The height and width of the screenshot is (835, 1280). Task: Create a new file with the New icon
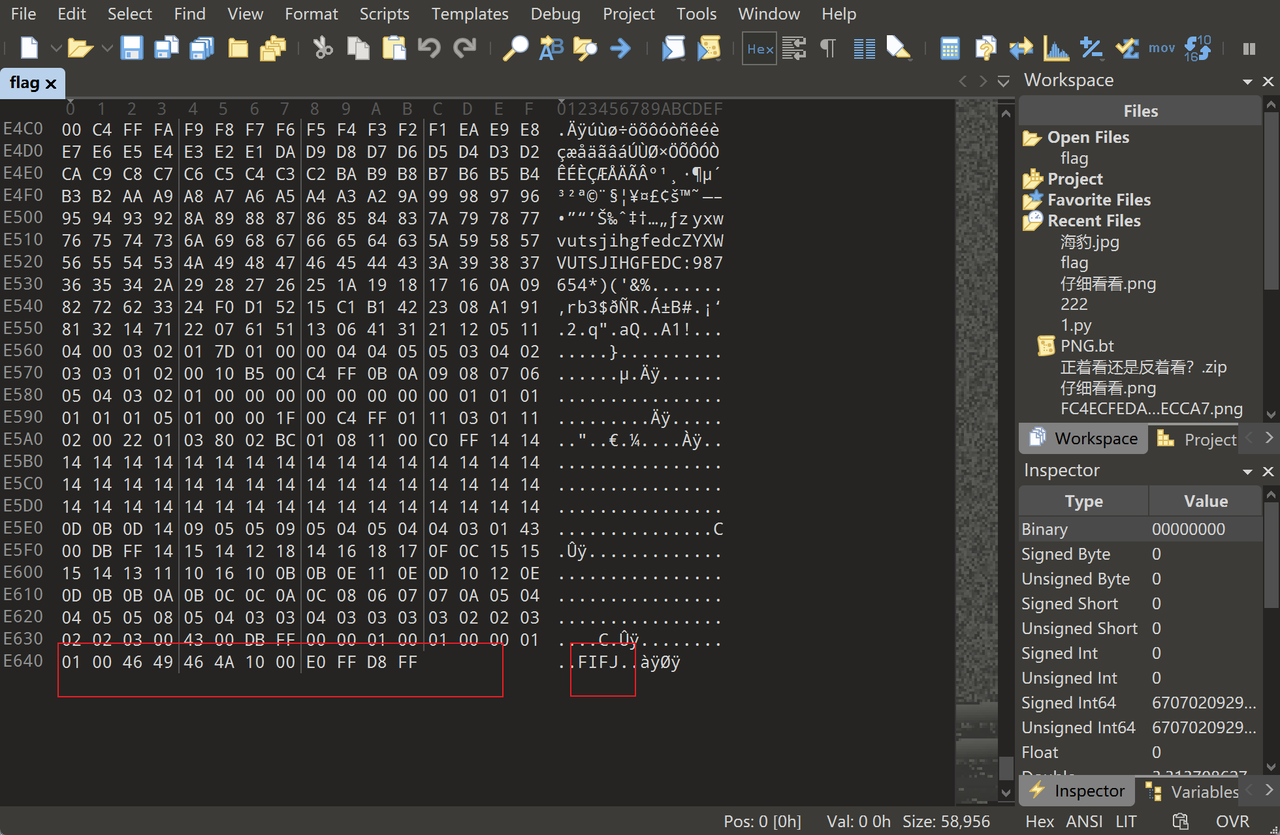point(30,47)
